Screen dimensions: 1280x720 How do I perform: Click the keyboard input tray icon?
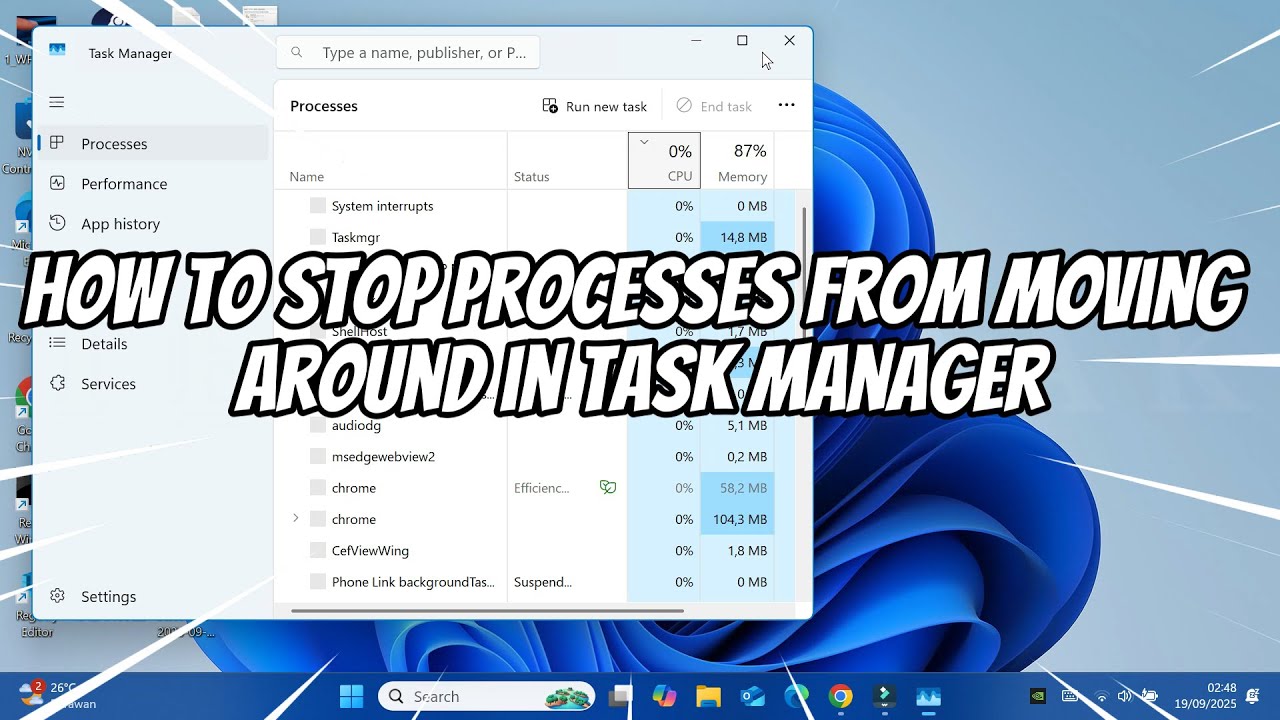click(x=1069, y=696)
